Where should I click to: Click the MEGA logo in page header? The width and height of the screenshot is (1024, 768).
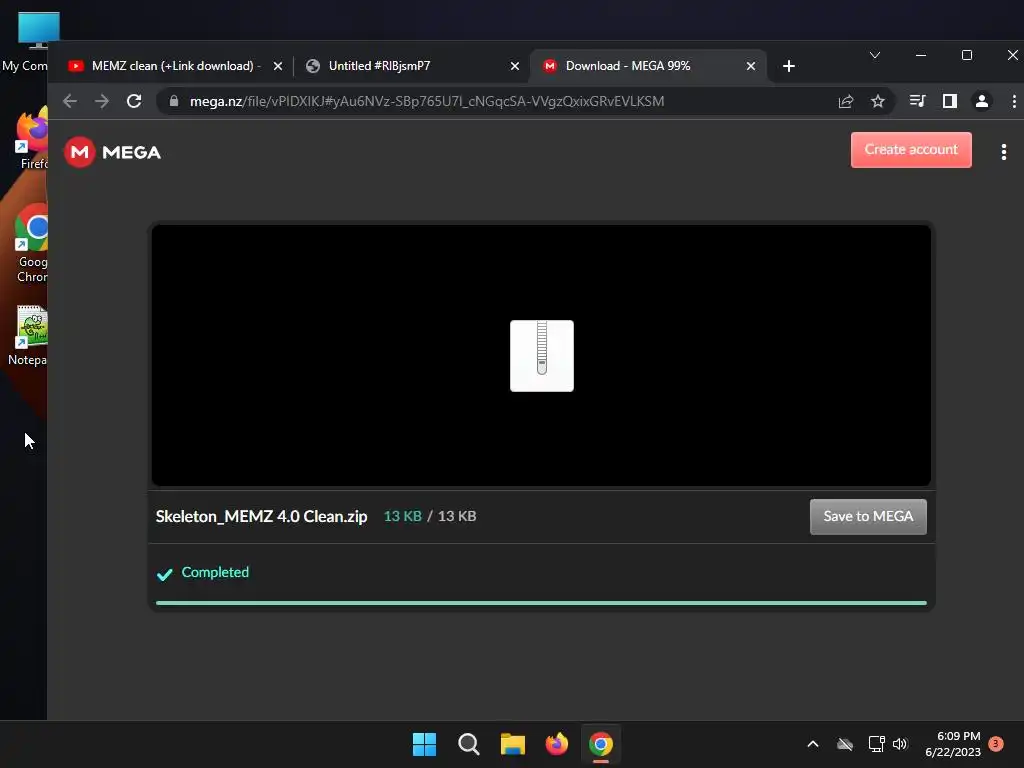pos(112,152)
